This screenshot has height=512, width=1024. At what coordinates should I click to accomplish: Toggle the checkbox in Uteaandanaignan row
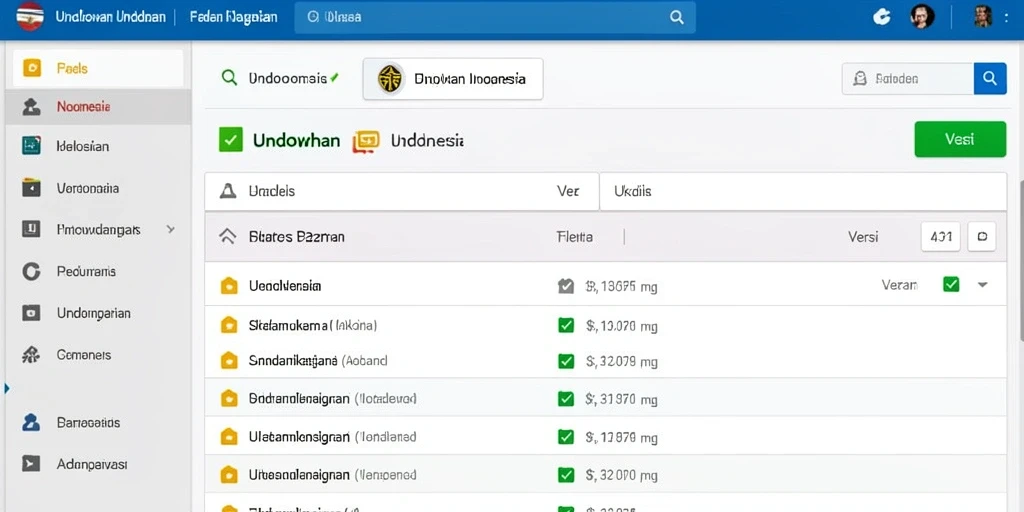click(x=566, y=475)
